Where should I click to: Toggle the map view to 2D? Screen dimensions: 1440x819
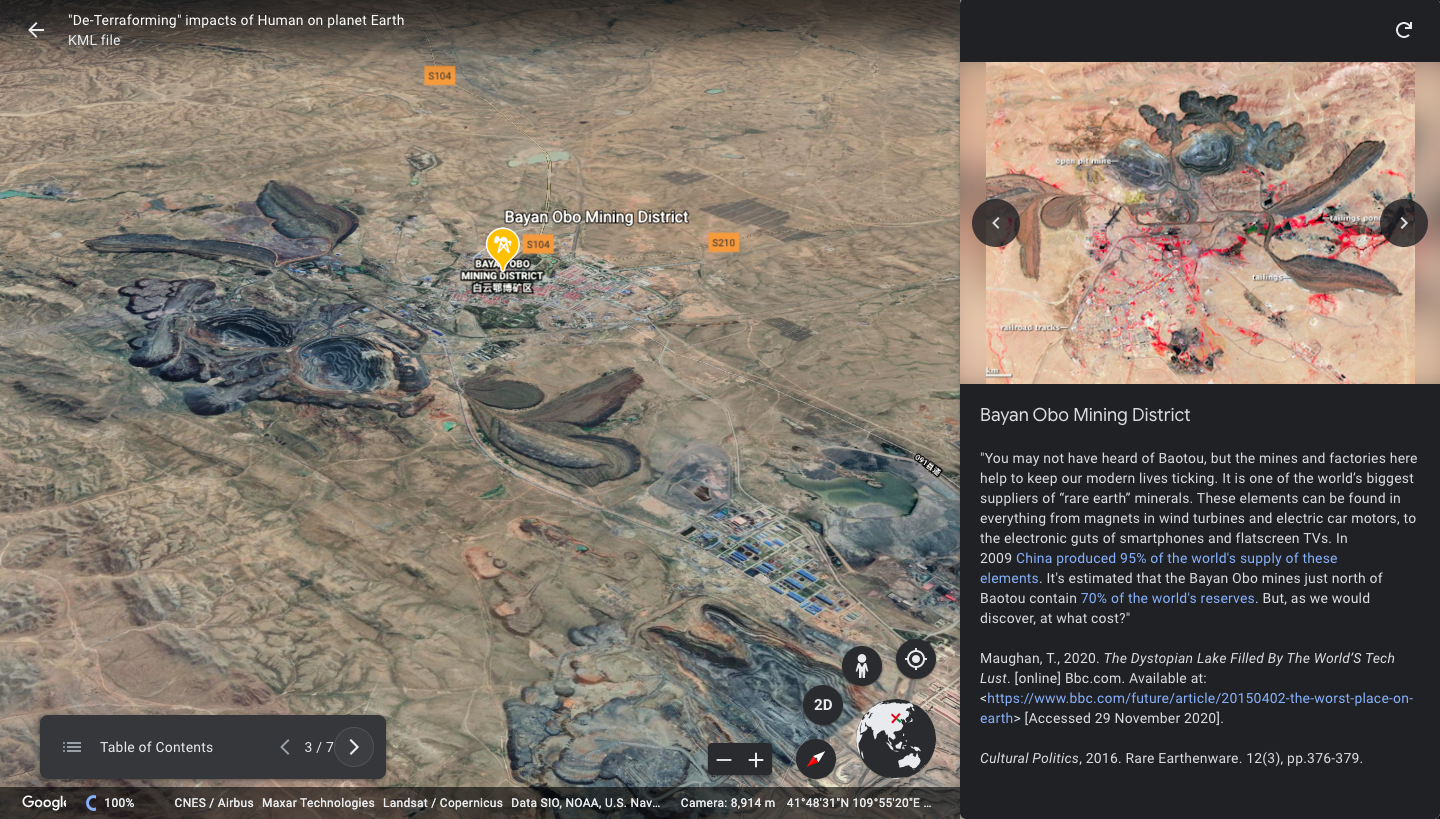click(823, 705)
